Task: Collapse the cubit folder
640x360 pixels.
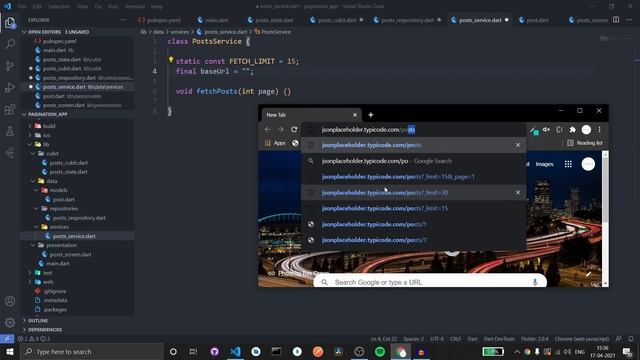Action: click(x=52, y=153)
